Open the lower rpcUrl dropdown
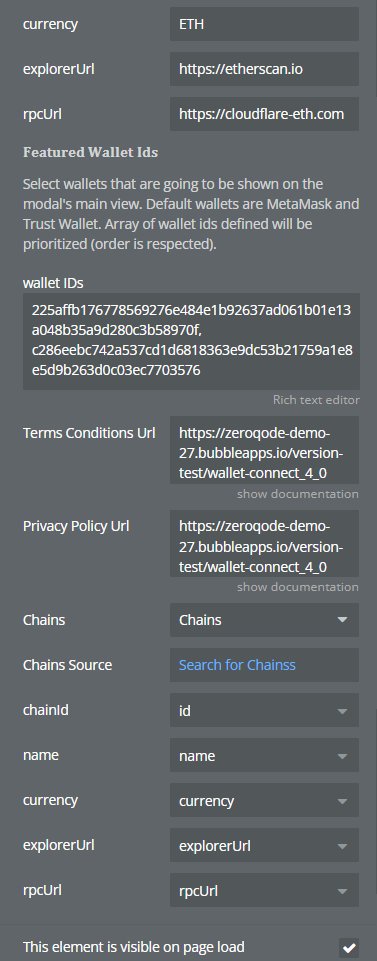Image resolution: width=377 pixels, height=961 pixels. pos(264,891)
